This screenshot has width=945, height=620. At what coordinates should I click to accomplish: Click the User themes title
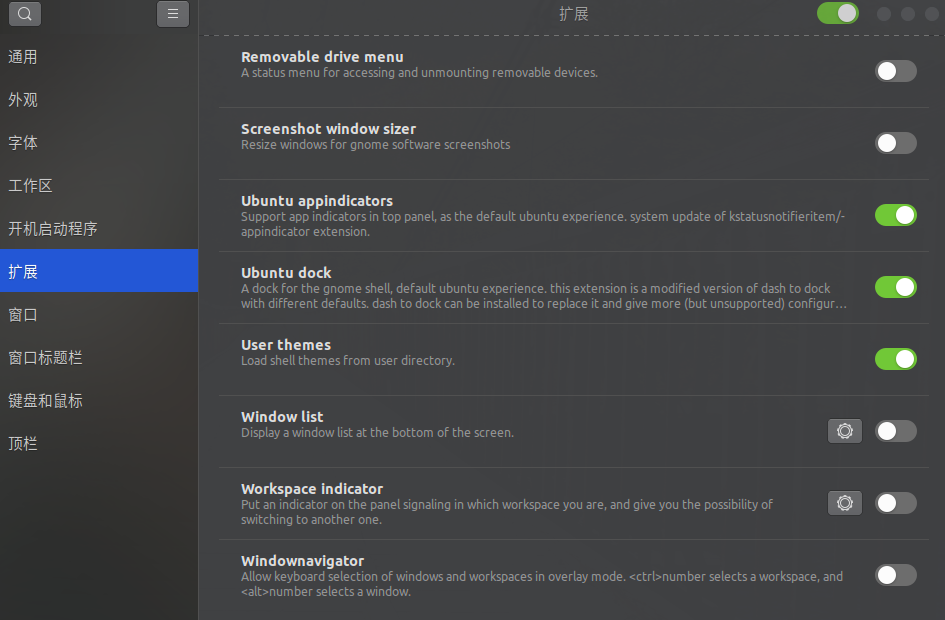[x=286, y=345]
